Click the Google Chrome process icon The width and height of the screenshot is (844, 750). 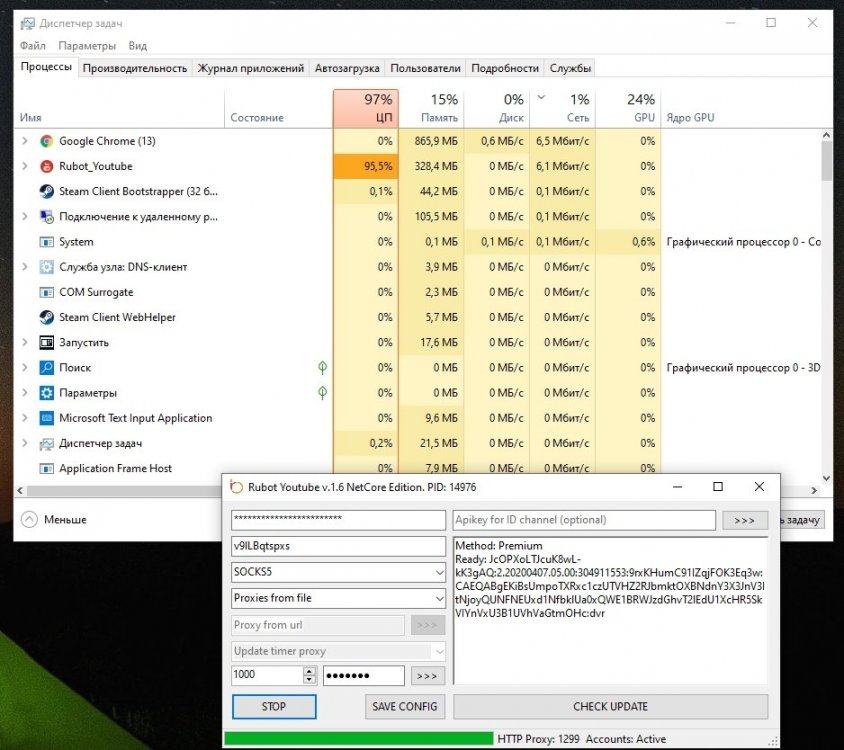(46, 141)
